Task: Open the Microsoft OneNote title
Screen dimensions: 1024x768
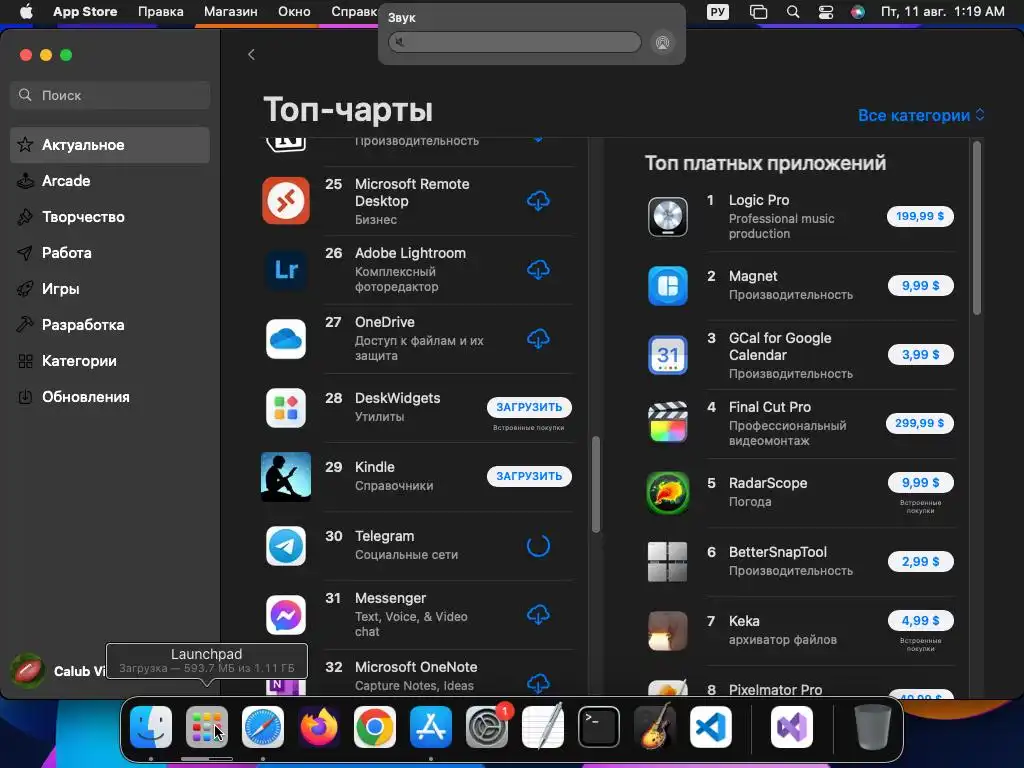Action: click(x=415, y=667)
